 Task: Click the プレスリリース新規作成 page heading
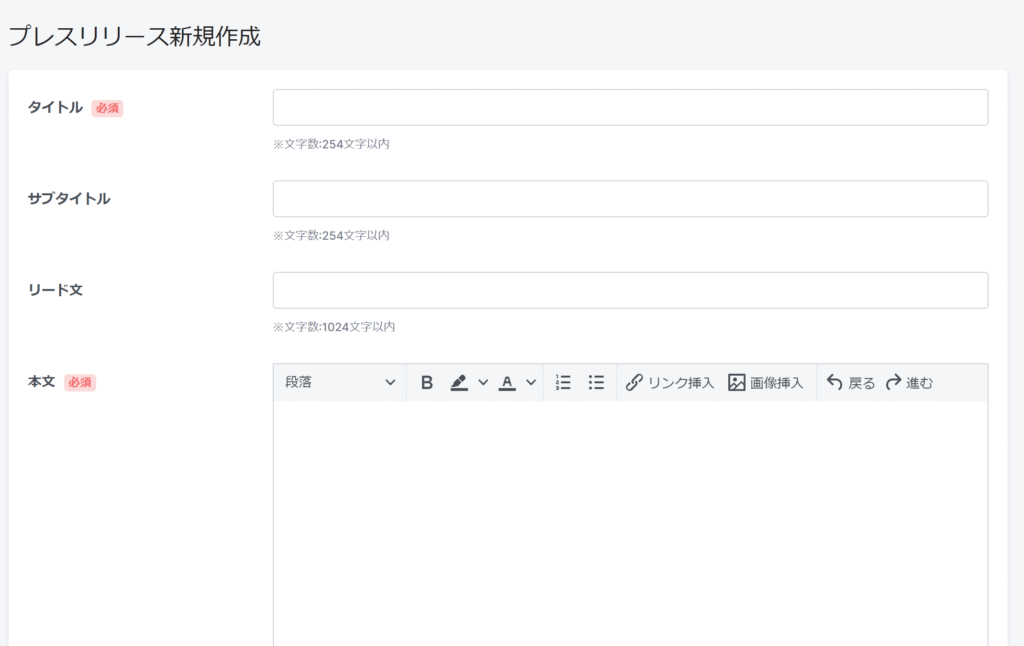point(134,37)
